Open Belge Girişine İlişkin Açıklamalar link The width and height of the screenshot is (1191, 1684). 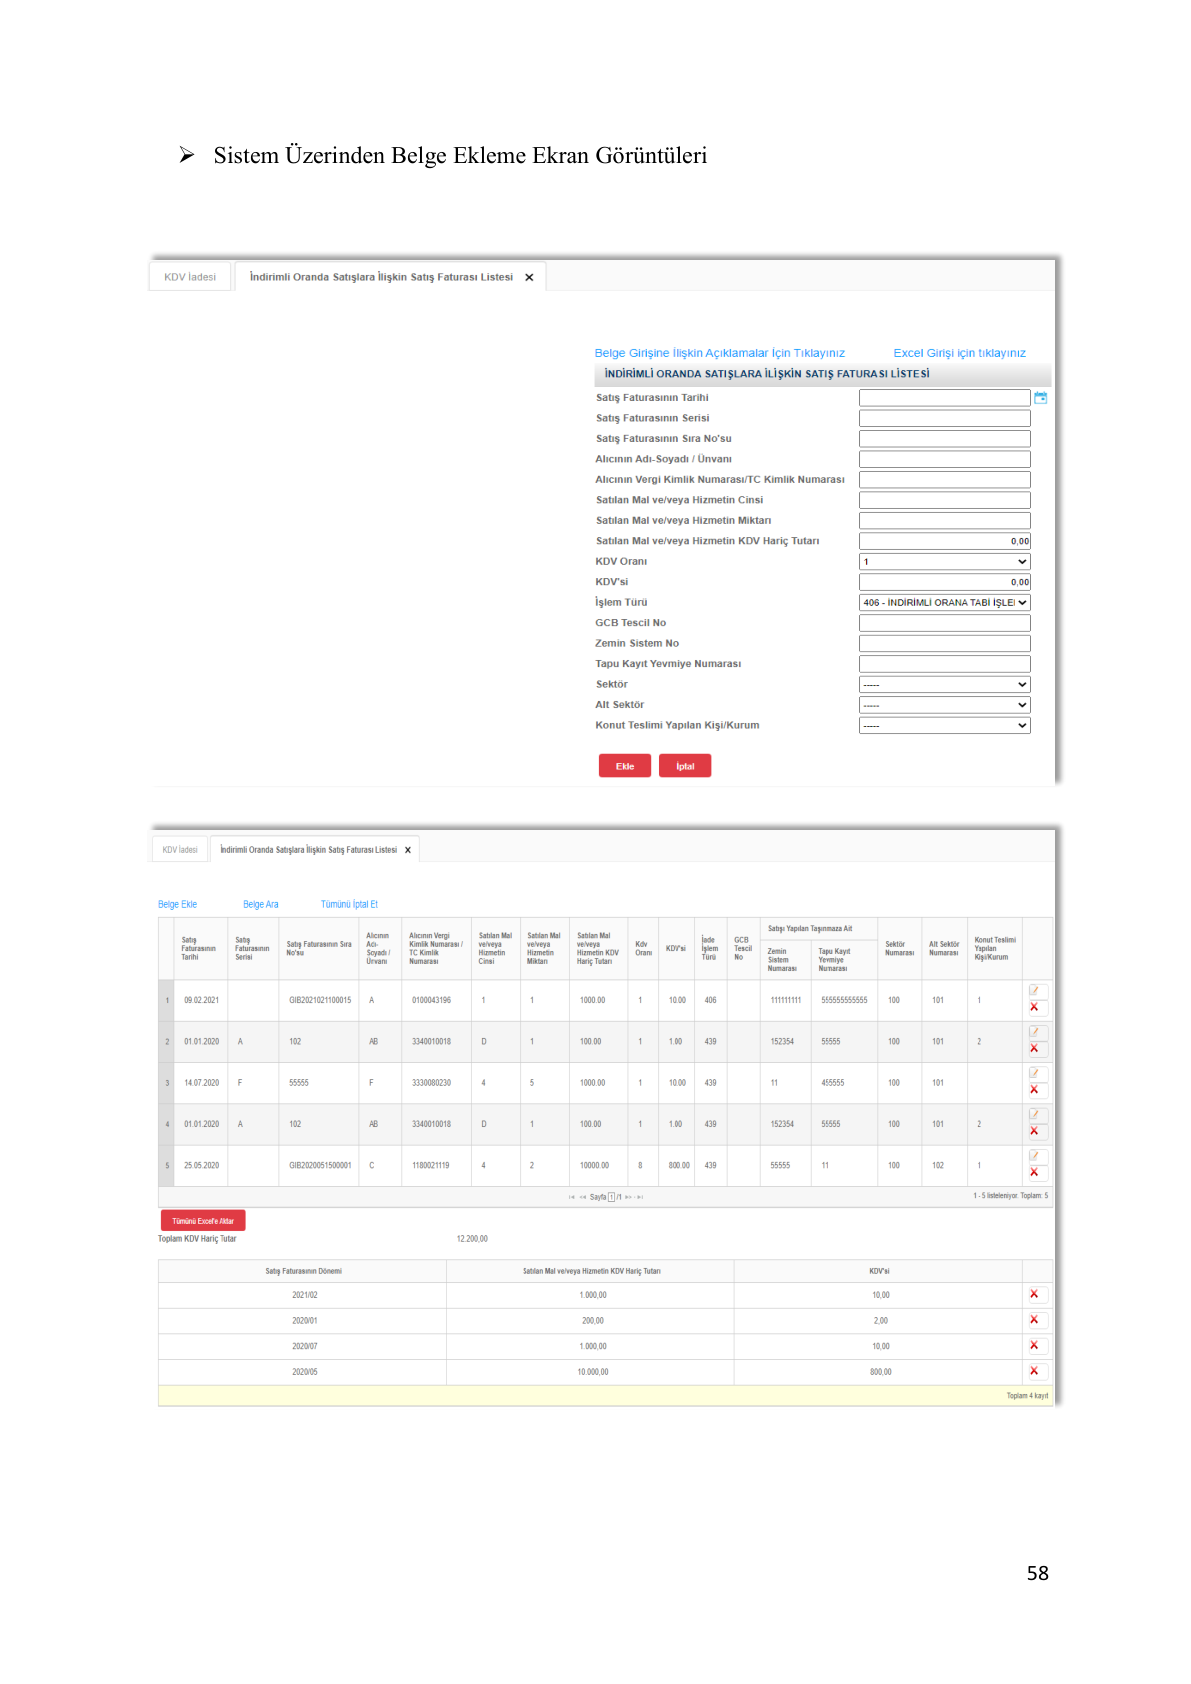[720, 353]
